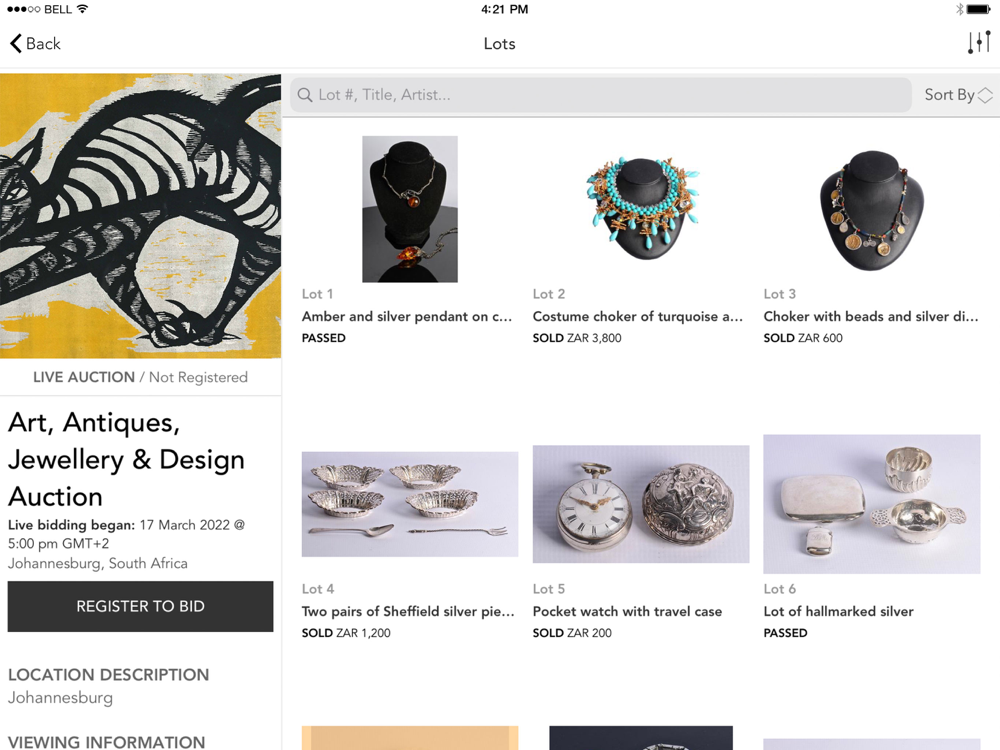Screen dimensions: 1000x750
Task: Open the filter sliders icon
Action: (x=978, y=43)
